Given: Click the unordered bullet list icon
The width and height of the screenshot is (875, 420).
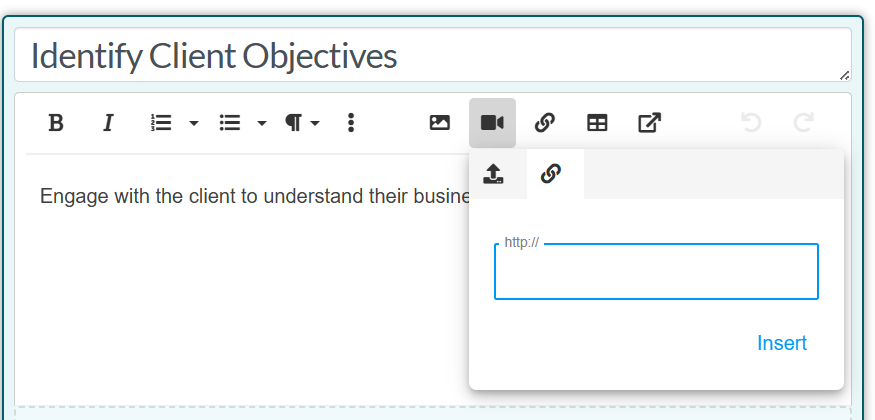Looking at the screenshot, I should coord(230,123).
